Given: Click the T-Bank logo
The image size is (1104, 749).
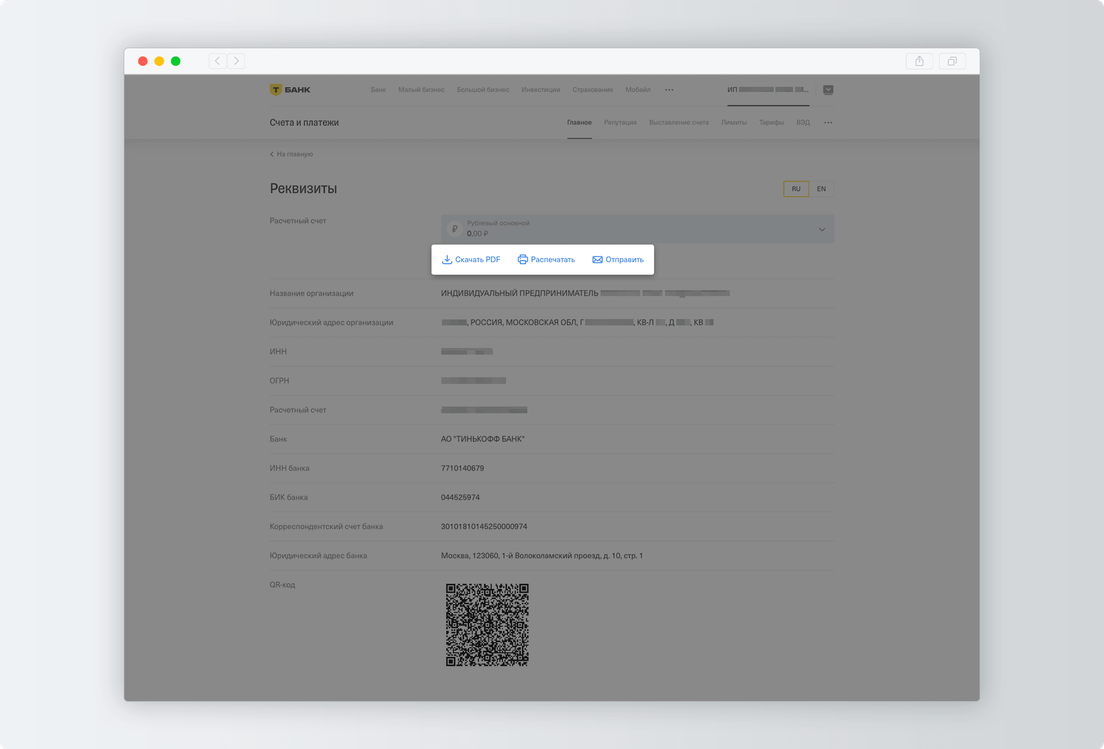Looking at the screenshot, I should [x=289, y=89].
